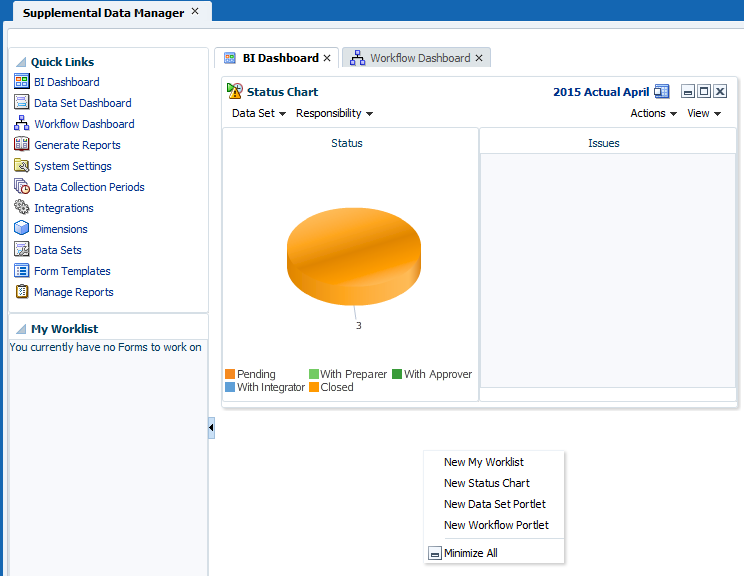
Task: Open the Data Sets link
Action: coord(57,250)
